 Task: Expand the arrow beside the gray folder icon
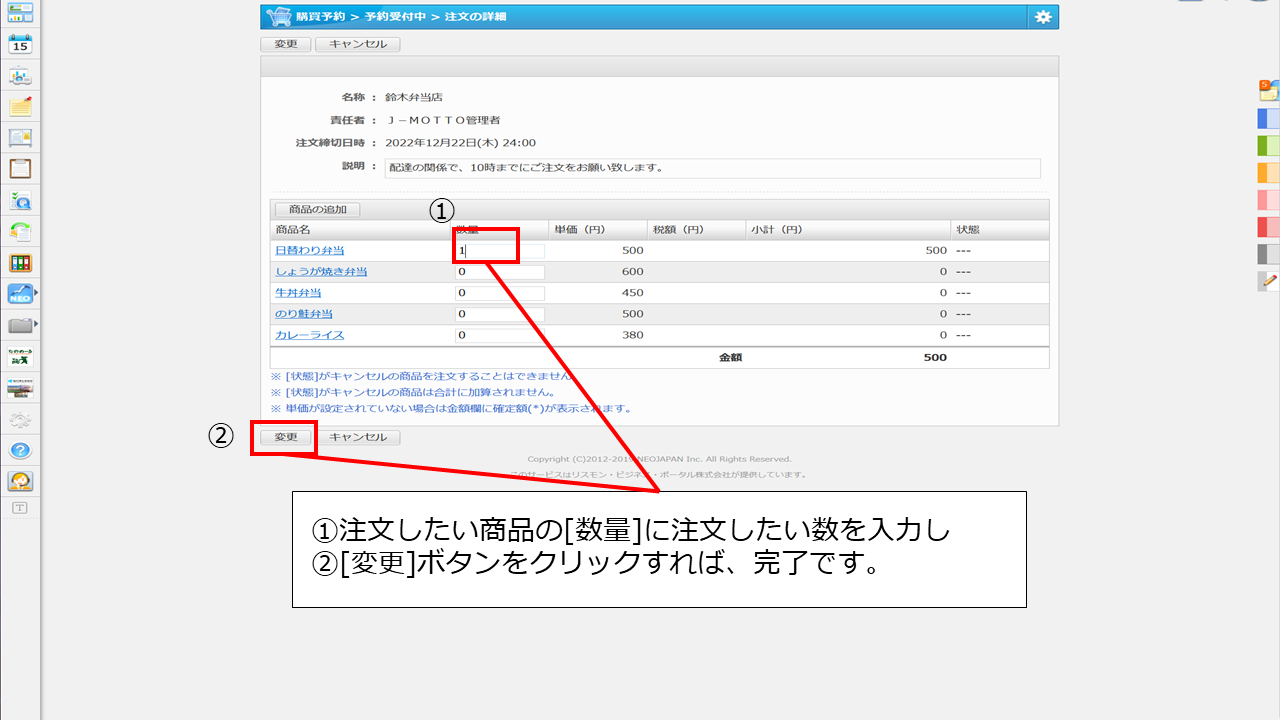37,325
